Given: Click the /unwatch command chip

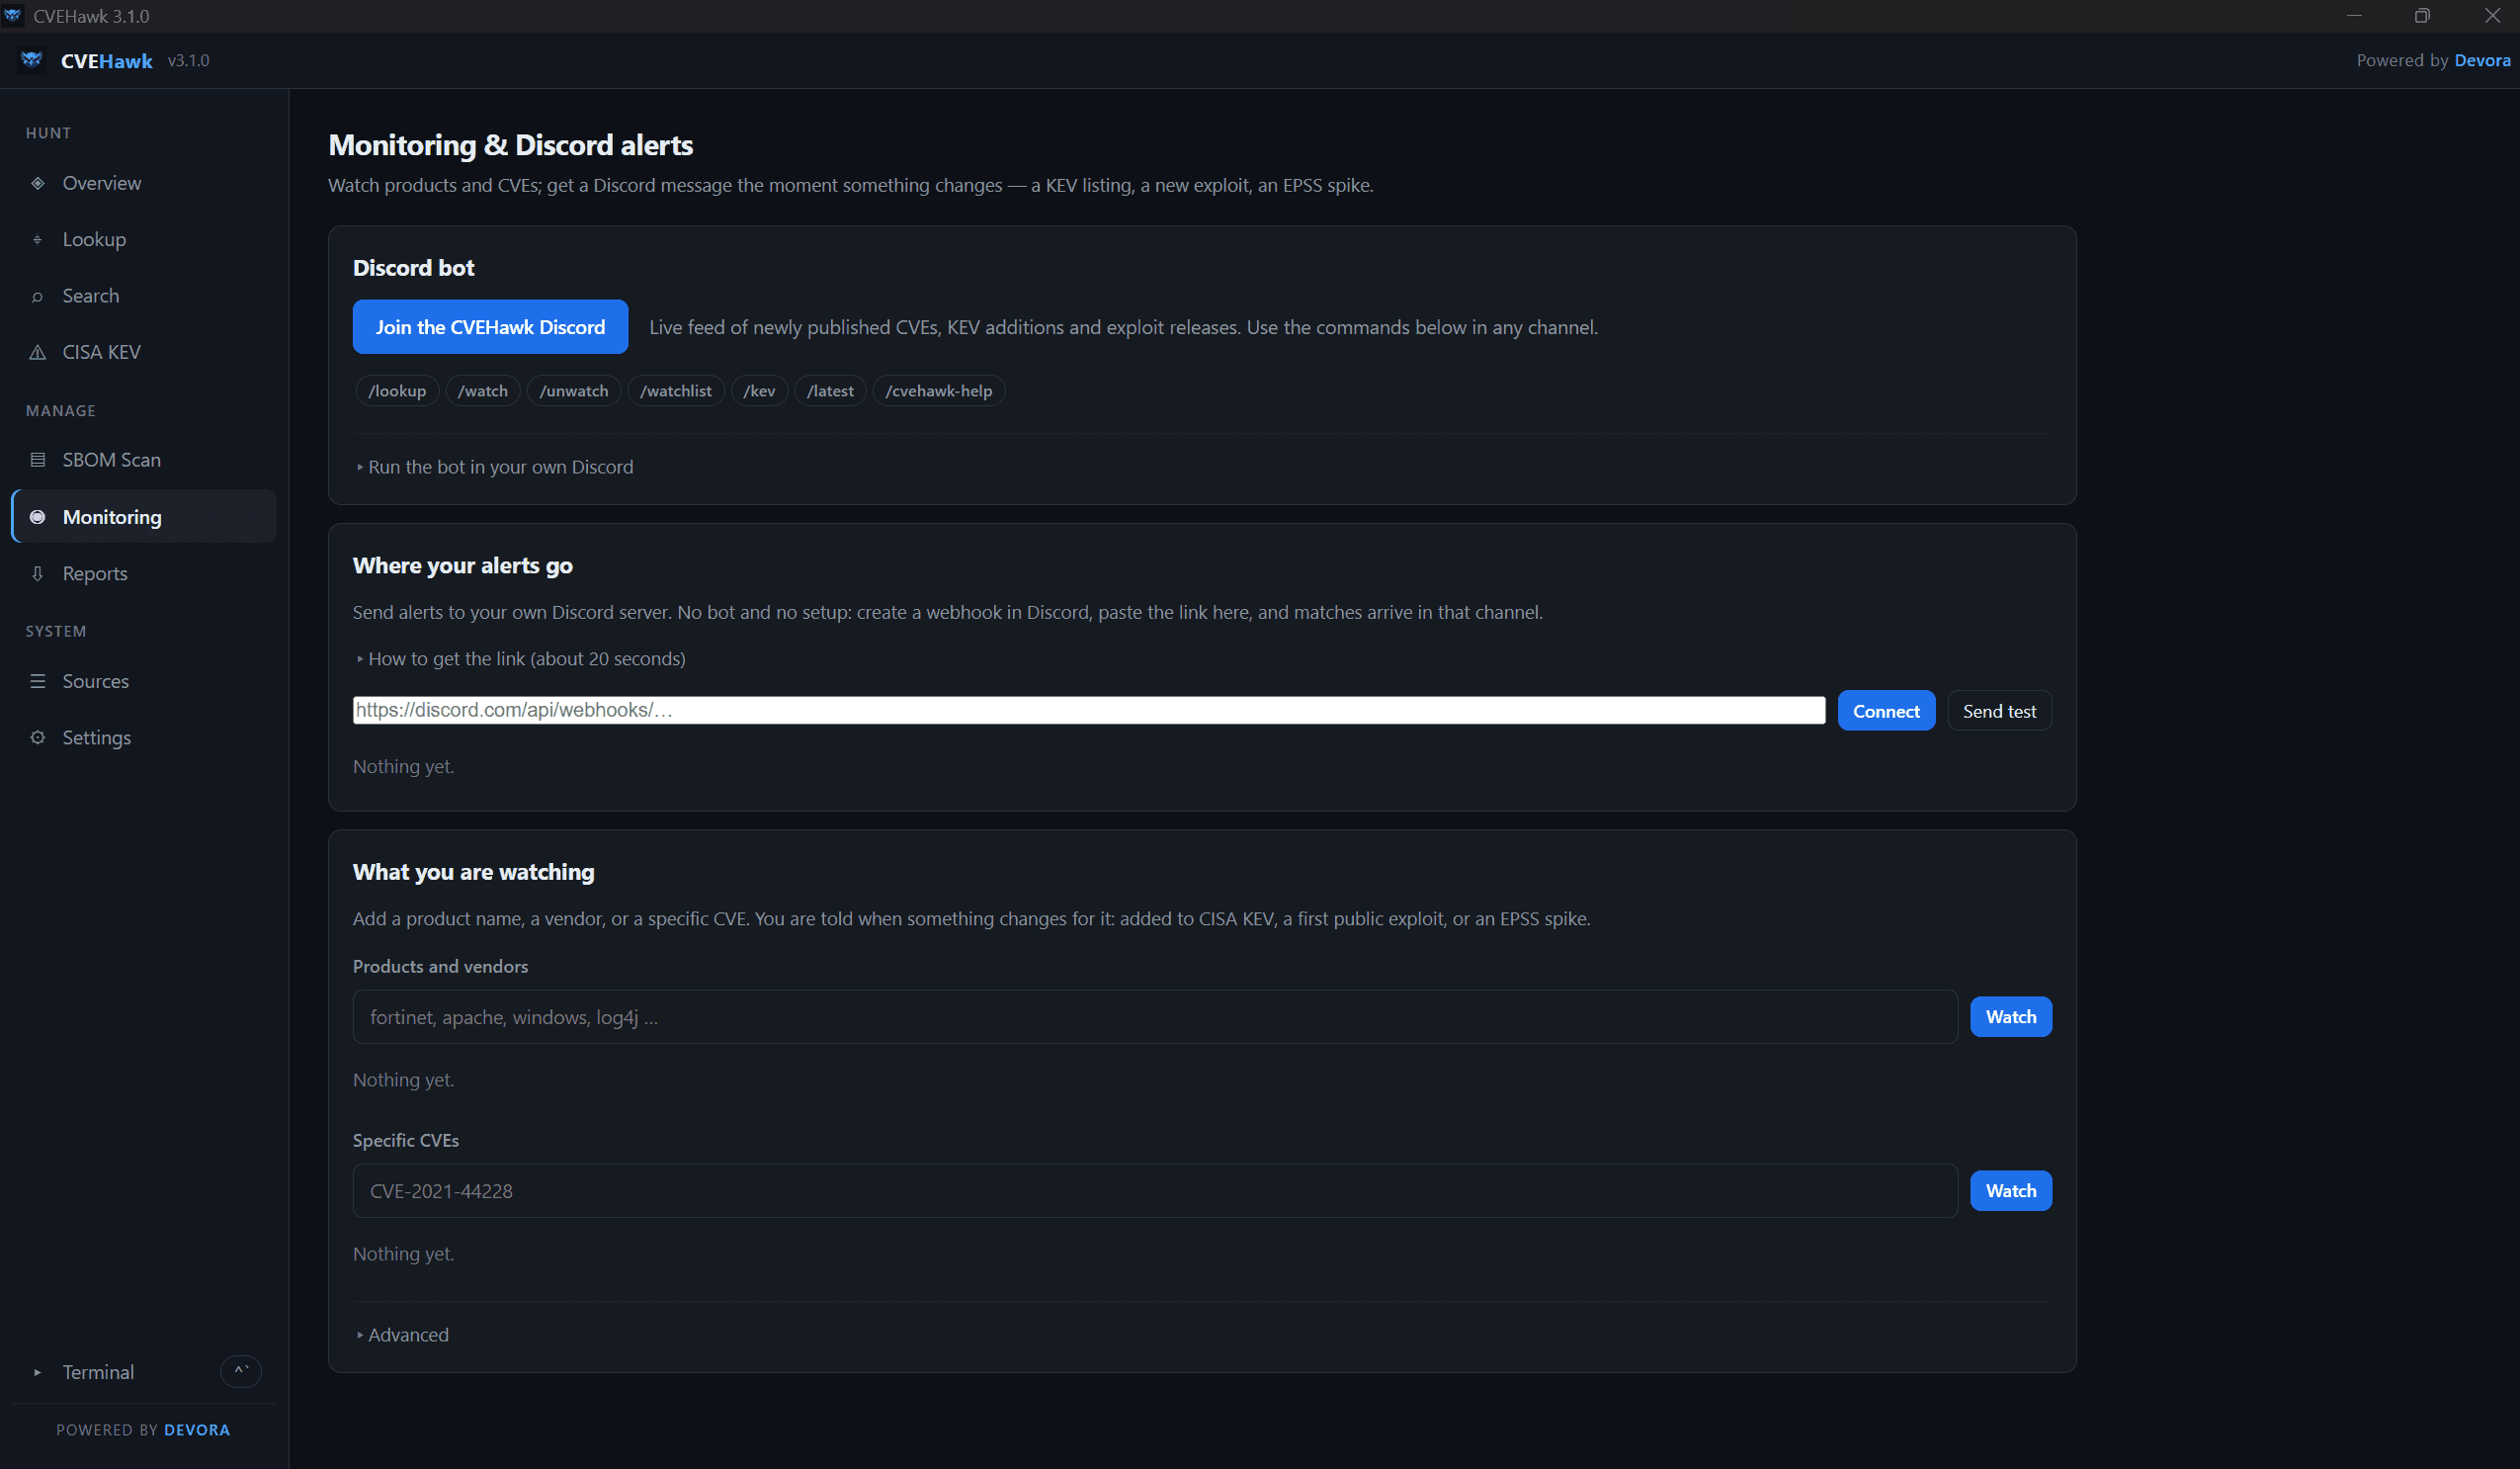Looking at the screenshot, I should tap(574, 391).
